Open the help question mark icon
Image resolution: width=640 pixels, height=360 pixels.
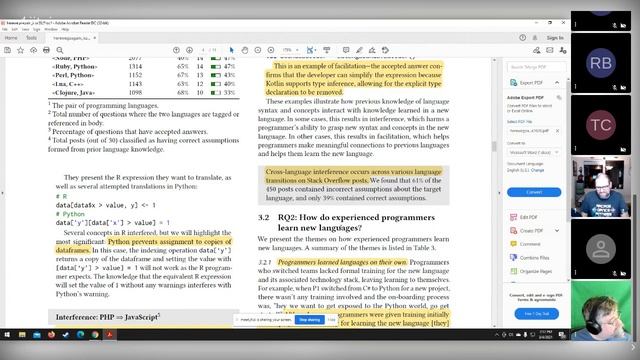522,38
